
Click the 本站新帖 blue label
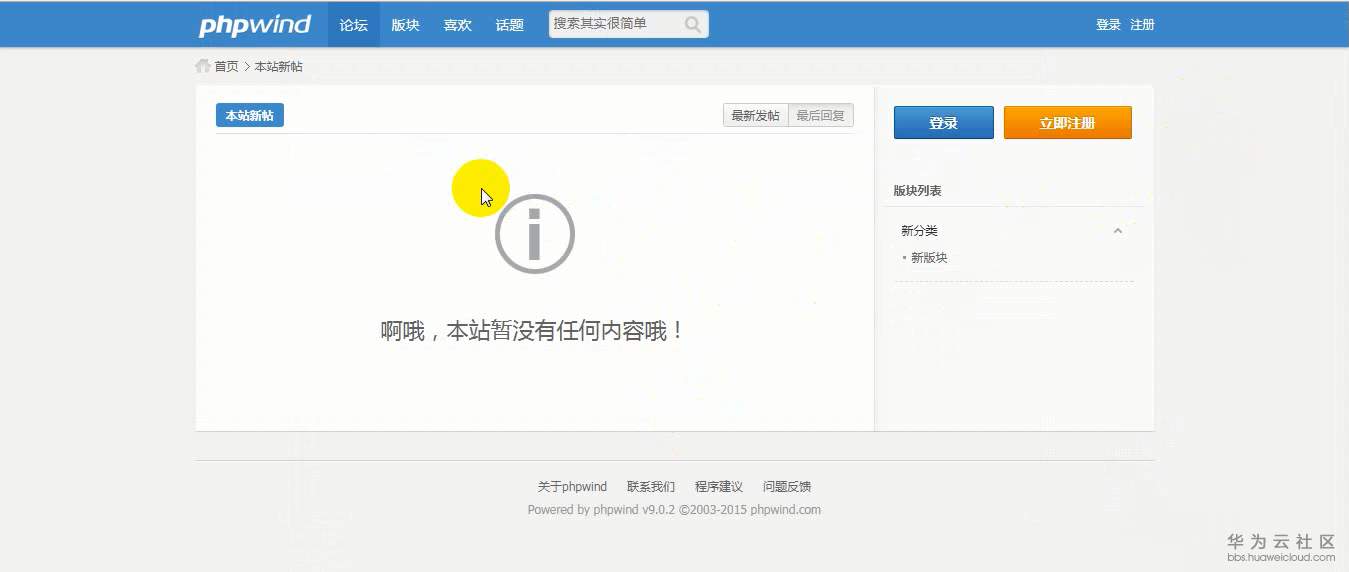[x=250, y=116]
